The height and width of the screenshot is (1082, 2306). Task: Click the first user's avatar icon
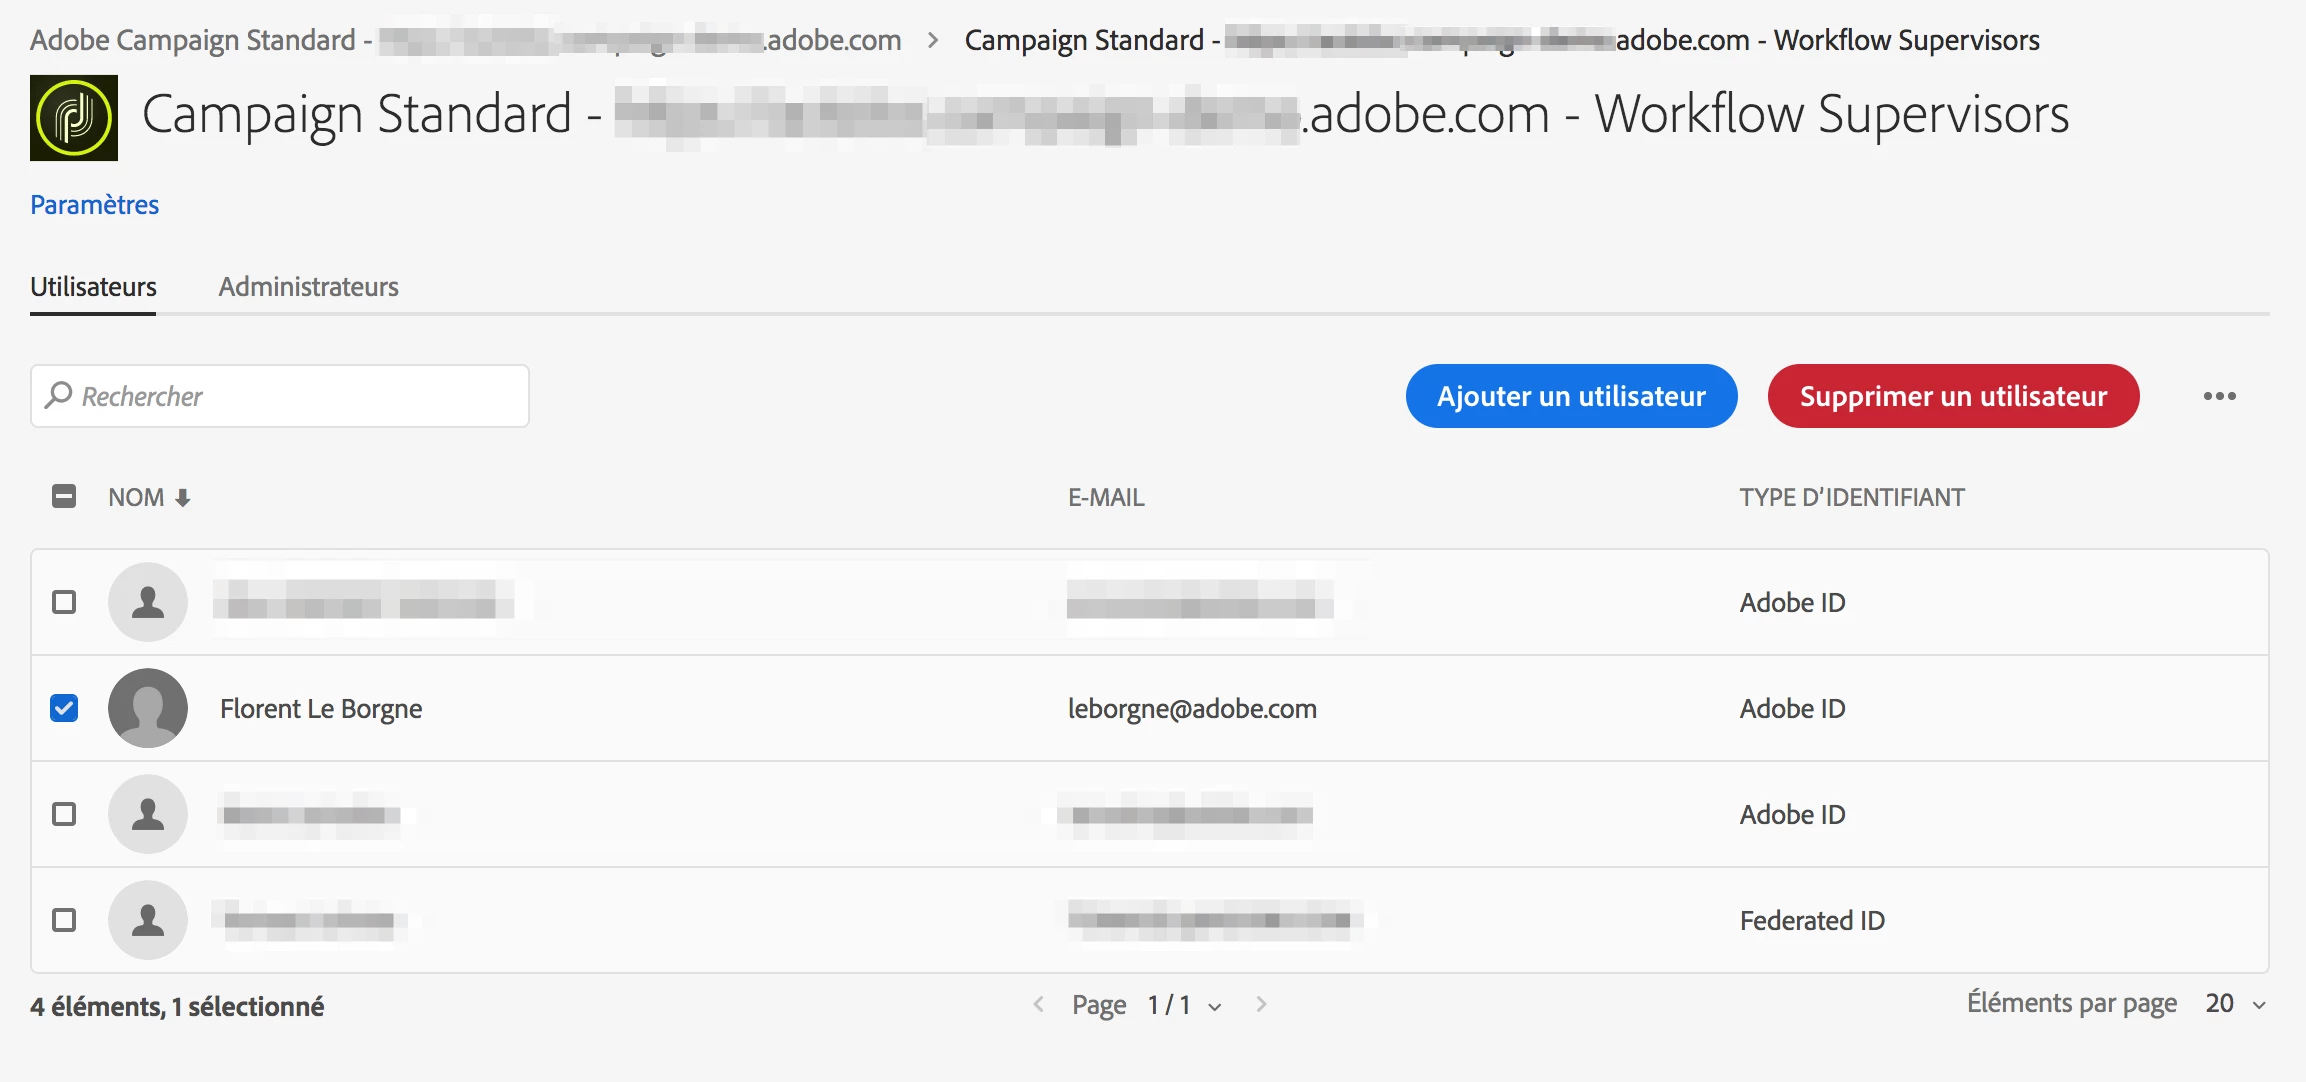pos(148,602)
